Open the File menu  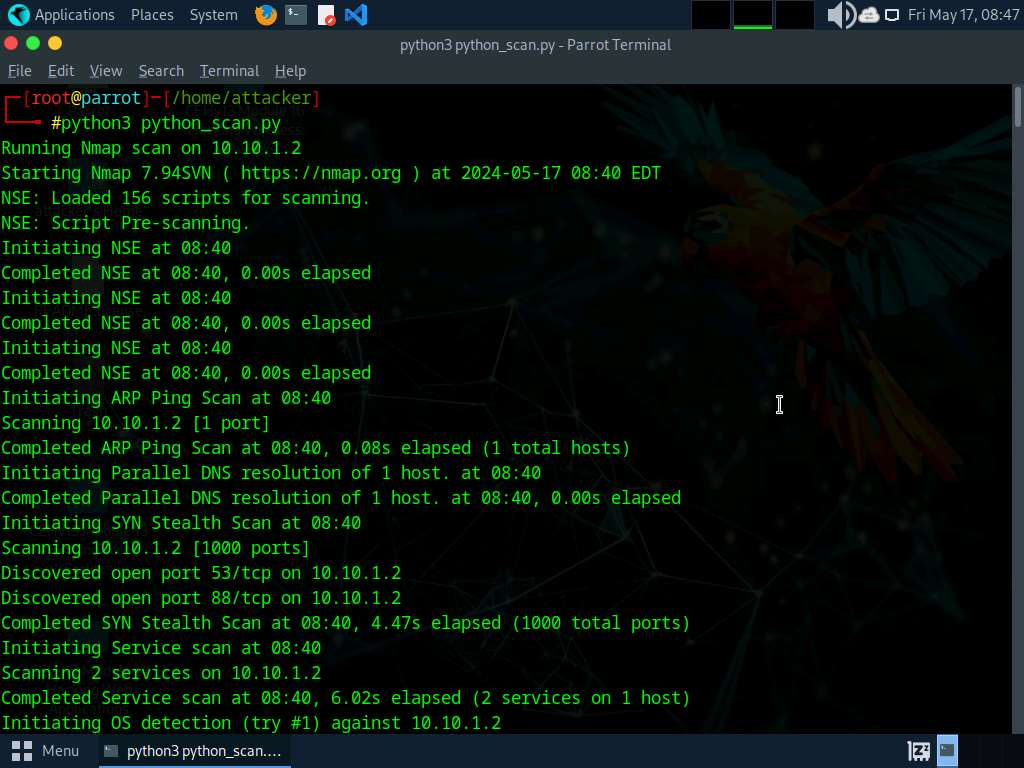click(x=20, y=71)
